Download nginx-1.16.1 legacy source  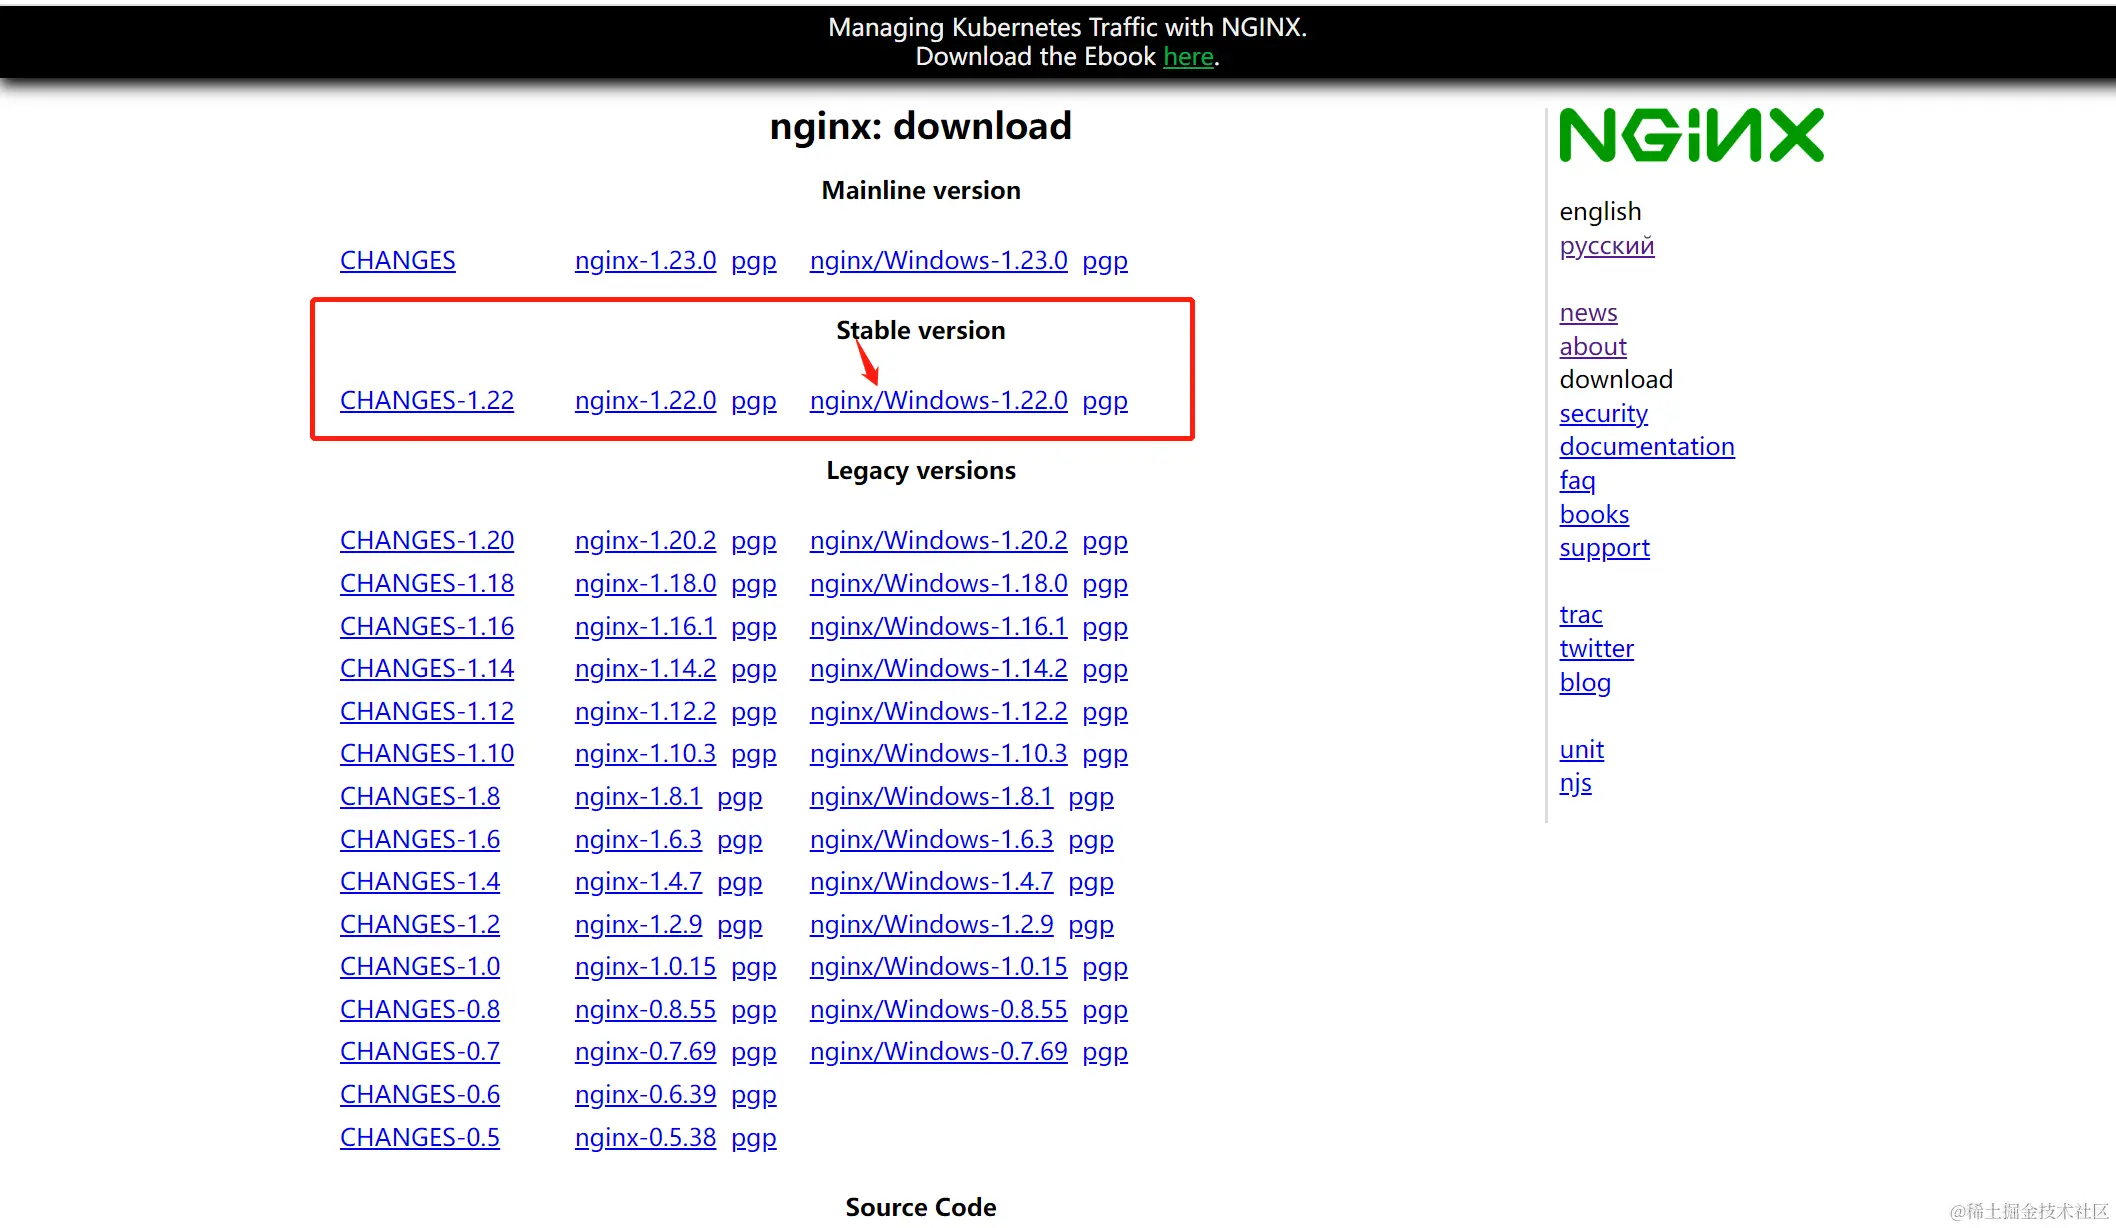pyautogui.click(x=645, y=627)
